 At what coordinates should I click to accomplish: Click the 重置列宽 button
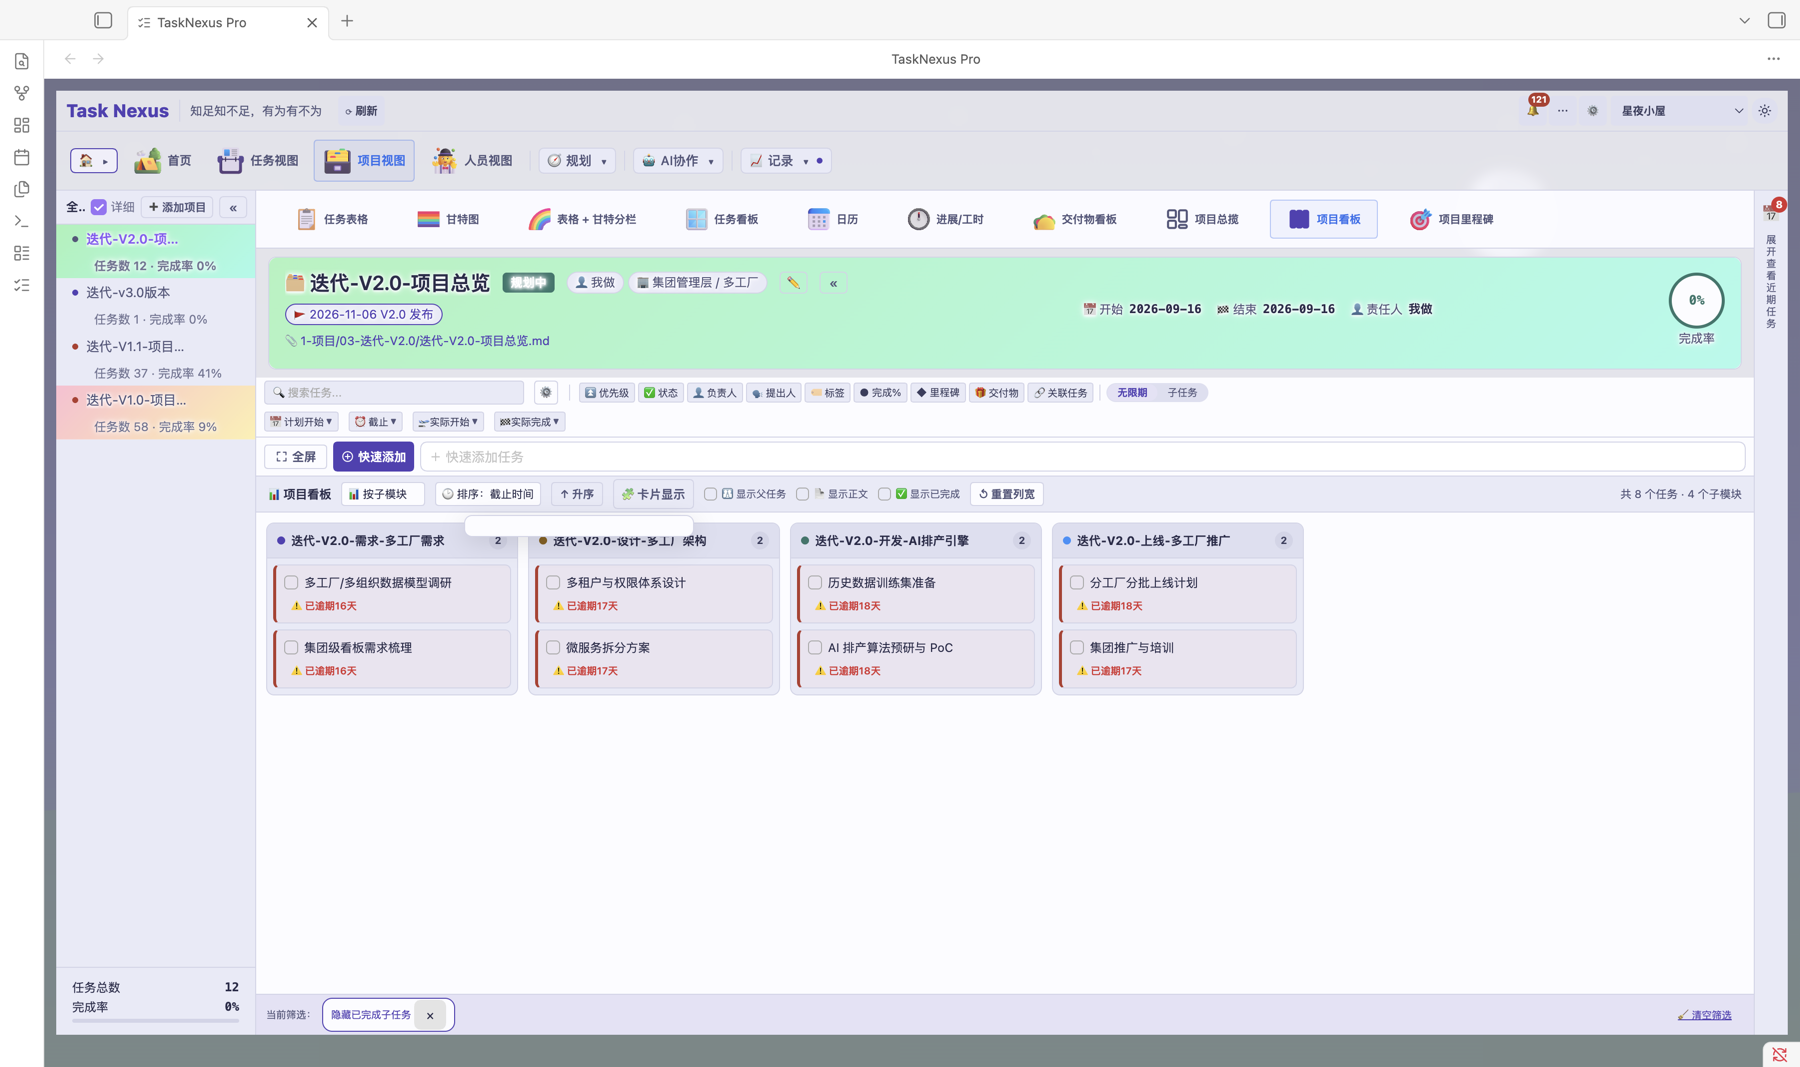[1007, 494]
